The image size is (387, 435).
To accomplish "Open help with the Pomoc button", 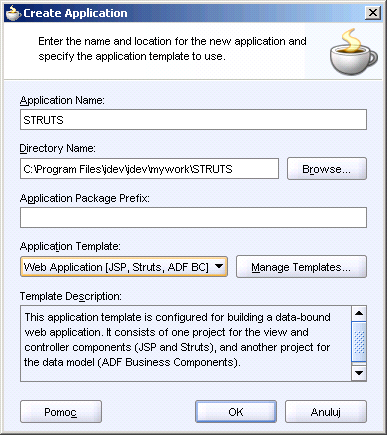I will coord(61,412).
